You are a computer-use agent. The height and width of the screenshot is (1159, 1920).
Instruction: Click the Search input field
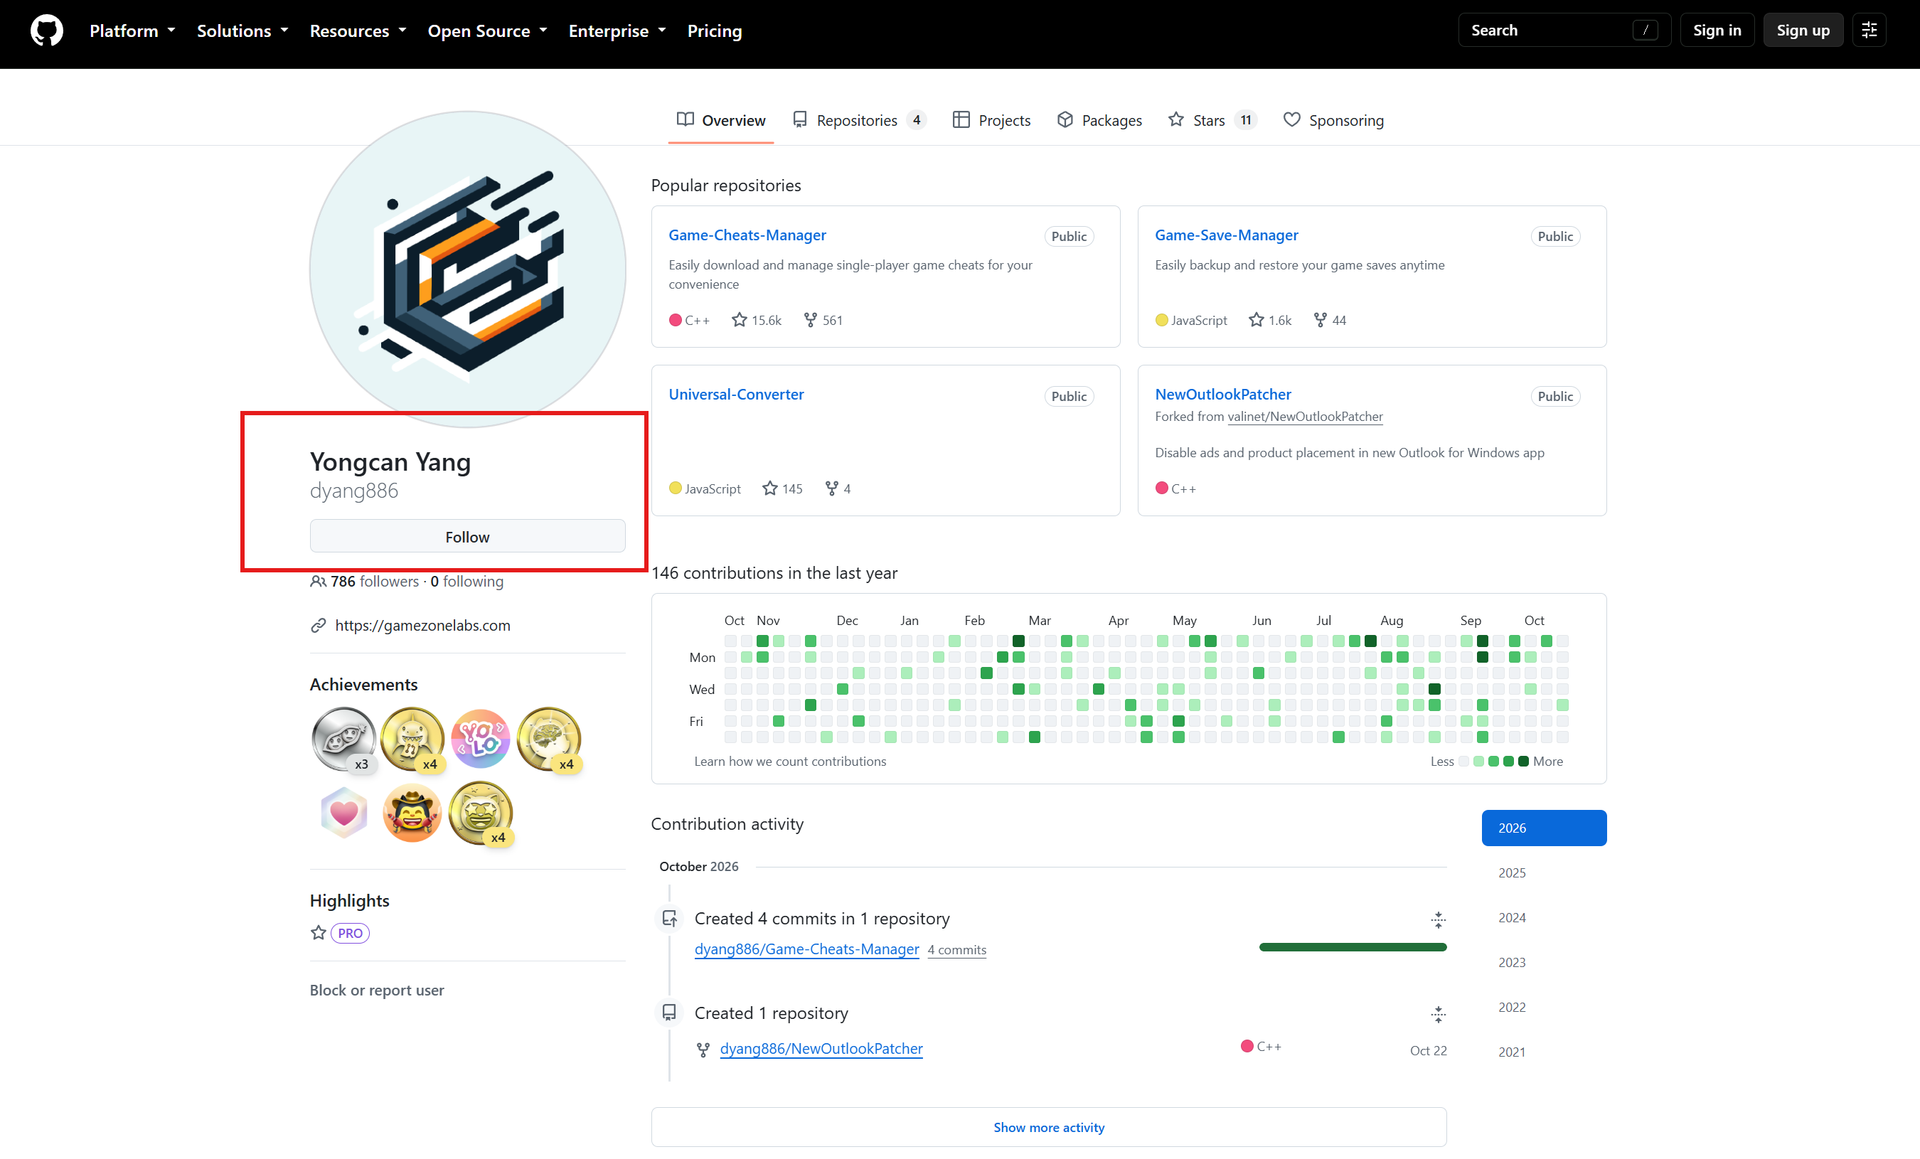point(1565,31)
